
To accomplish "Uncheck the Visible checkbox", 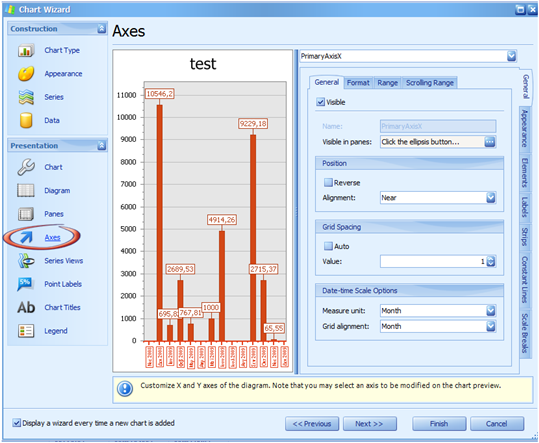I will click(x=320, y=102).
